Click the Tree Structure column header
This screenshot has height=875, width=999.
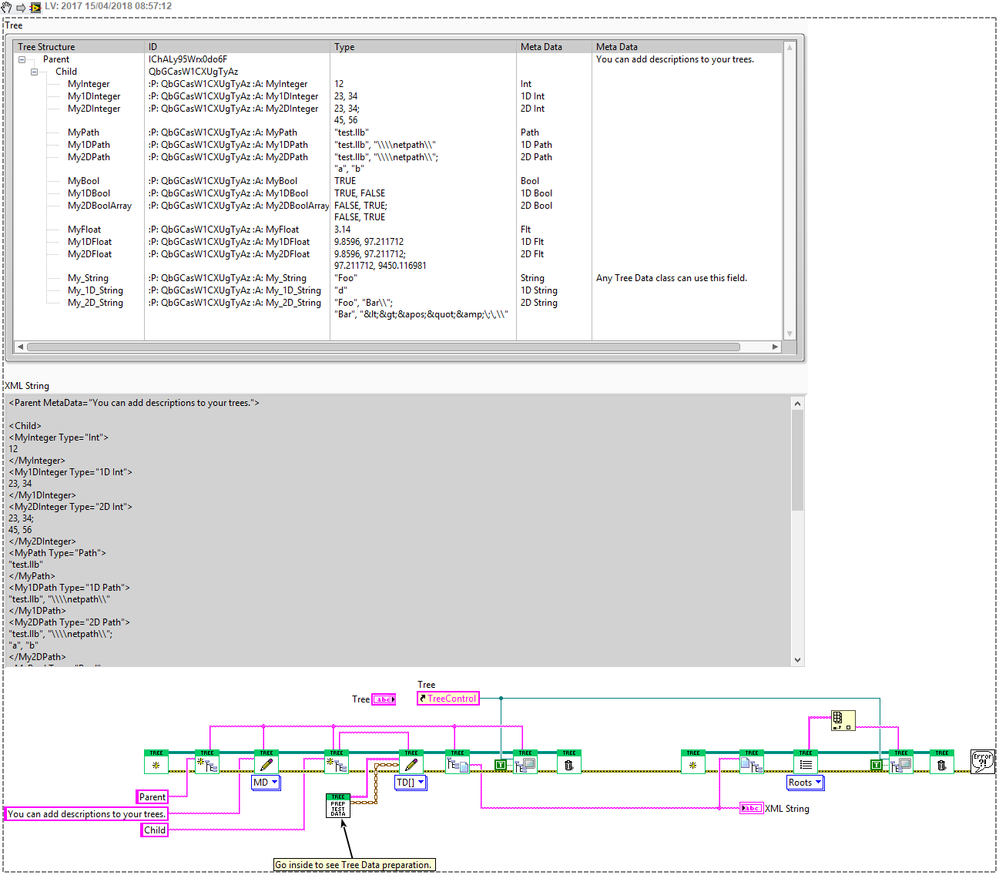click(x=79, y=47)
